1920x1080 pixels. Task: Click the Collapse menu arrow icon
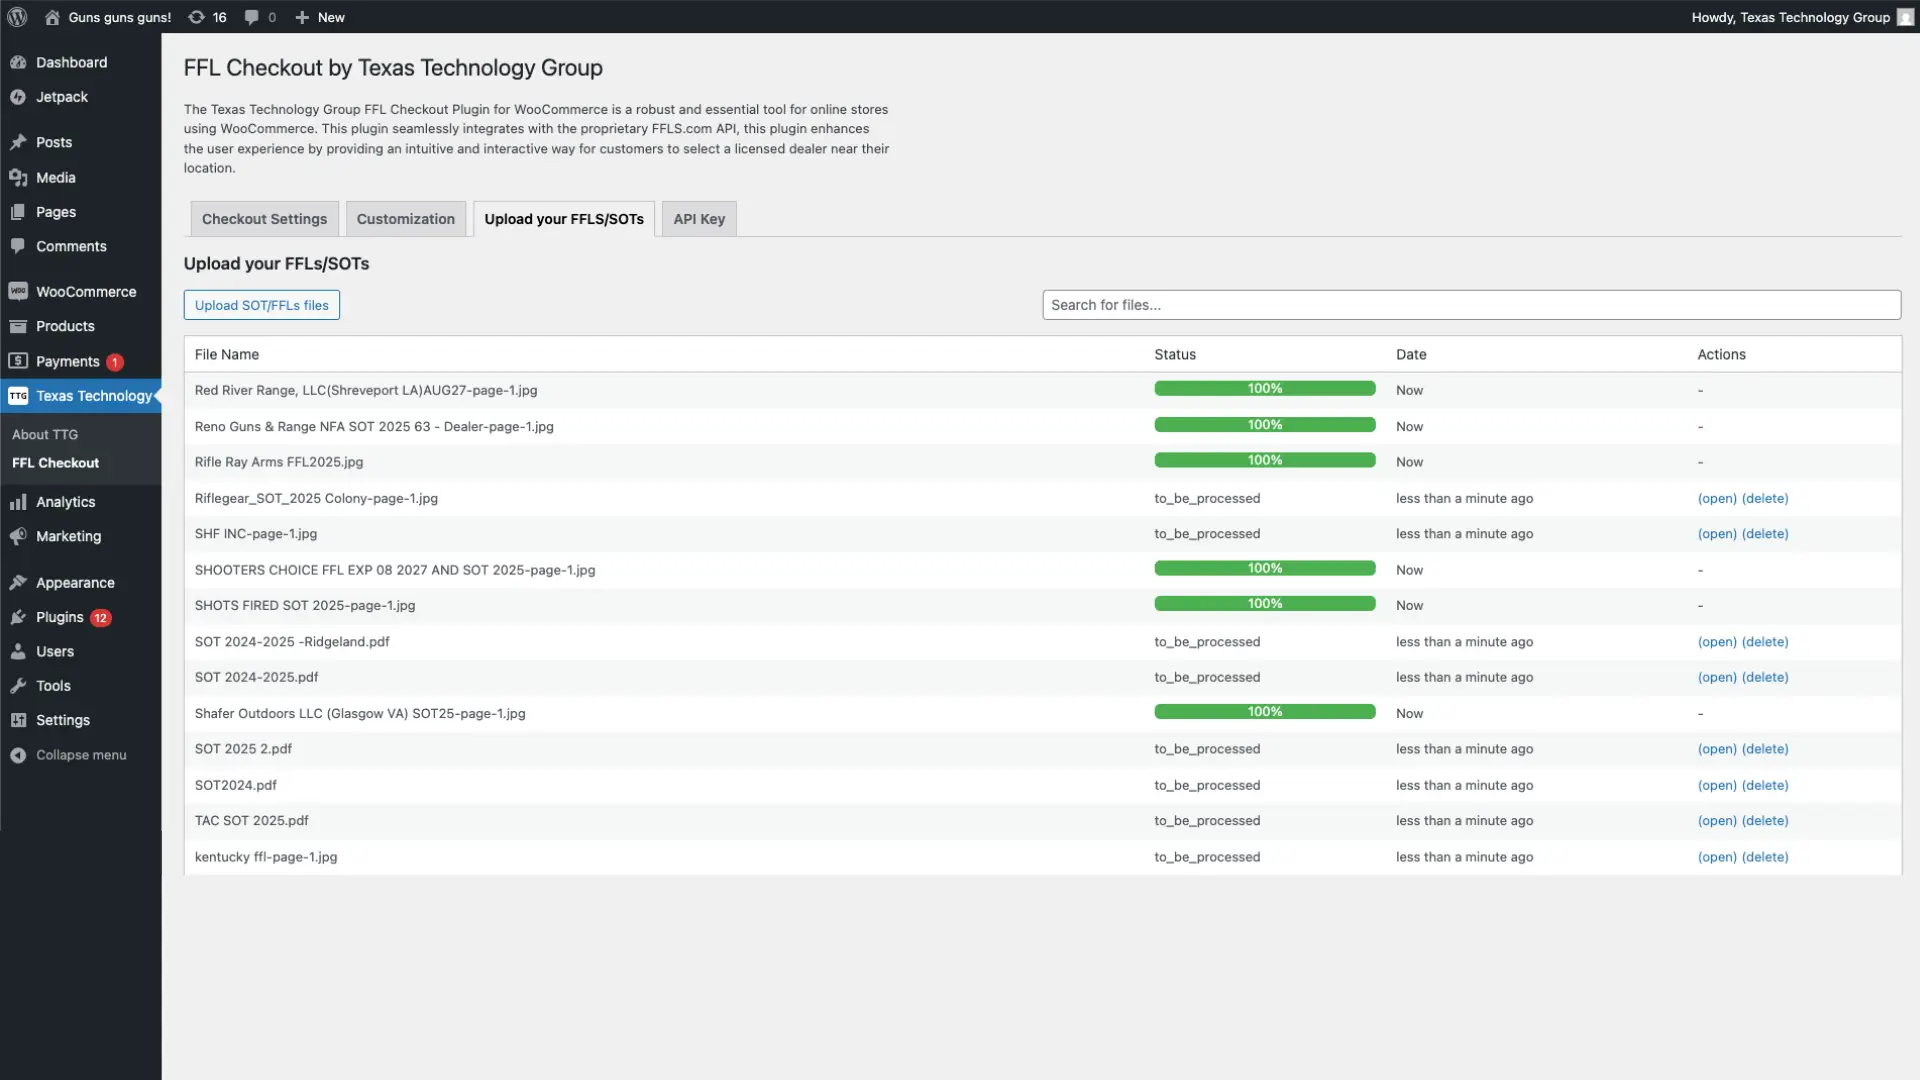(x=18, y=755)
